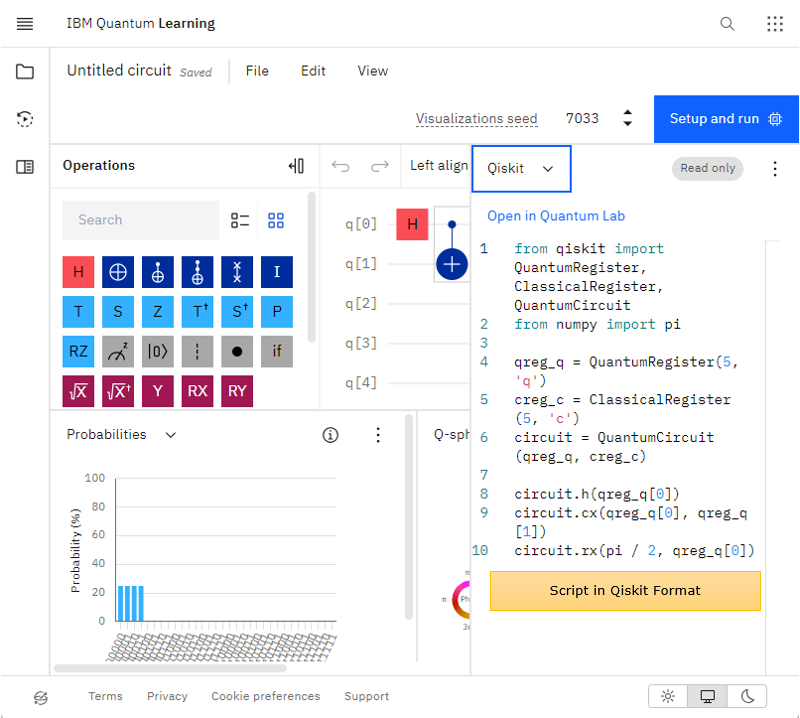Image resolution: width=800 pixels, height=718 pixels.
Task: Select the RX gate
Action: point(197,391)
